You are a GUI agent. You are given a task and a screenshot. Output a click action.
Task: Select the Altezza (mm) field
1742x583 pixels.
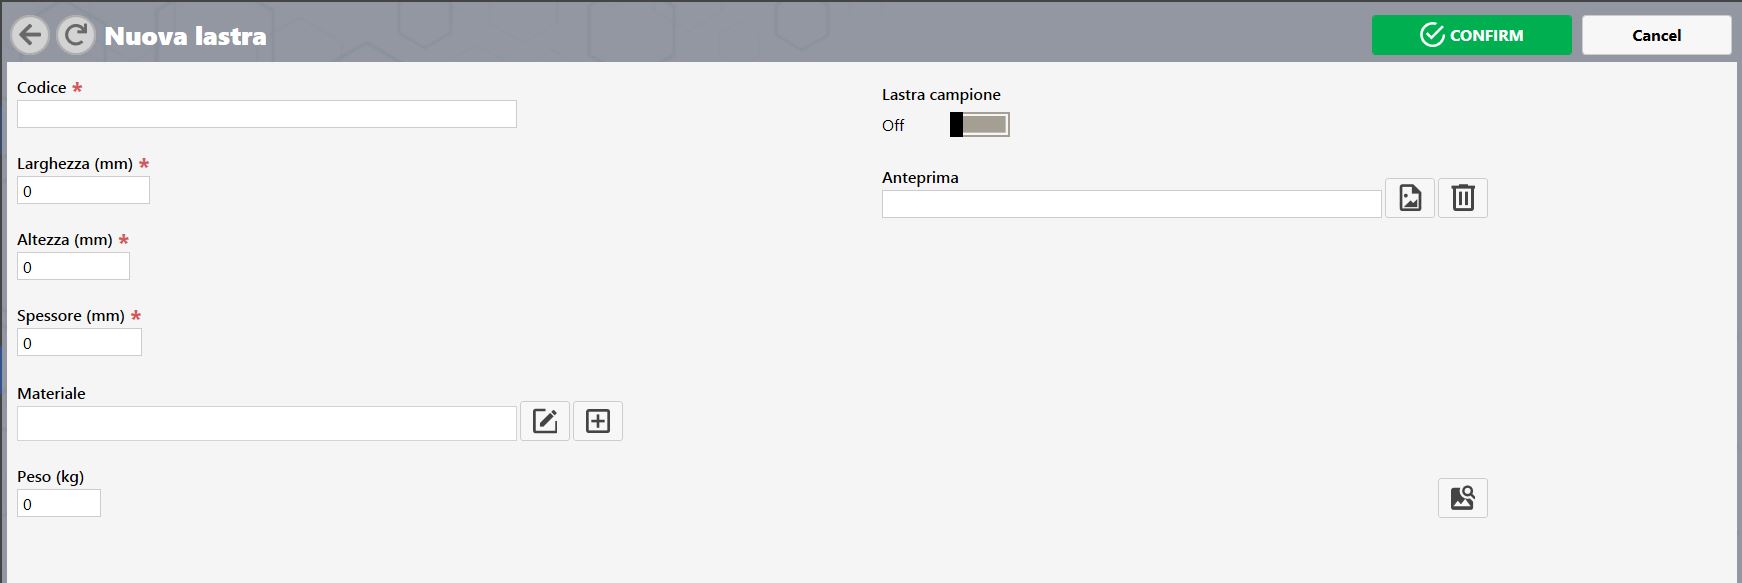coord(73,266)
